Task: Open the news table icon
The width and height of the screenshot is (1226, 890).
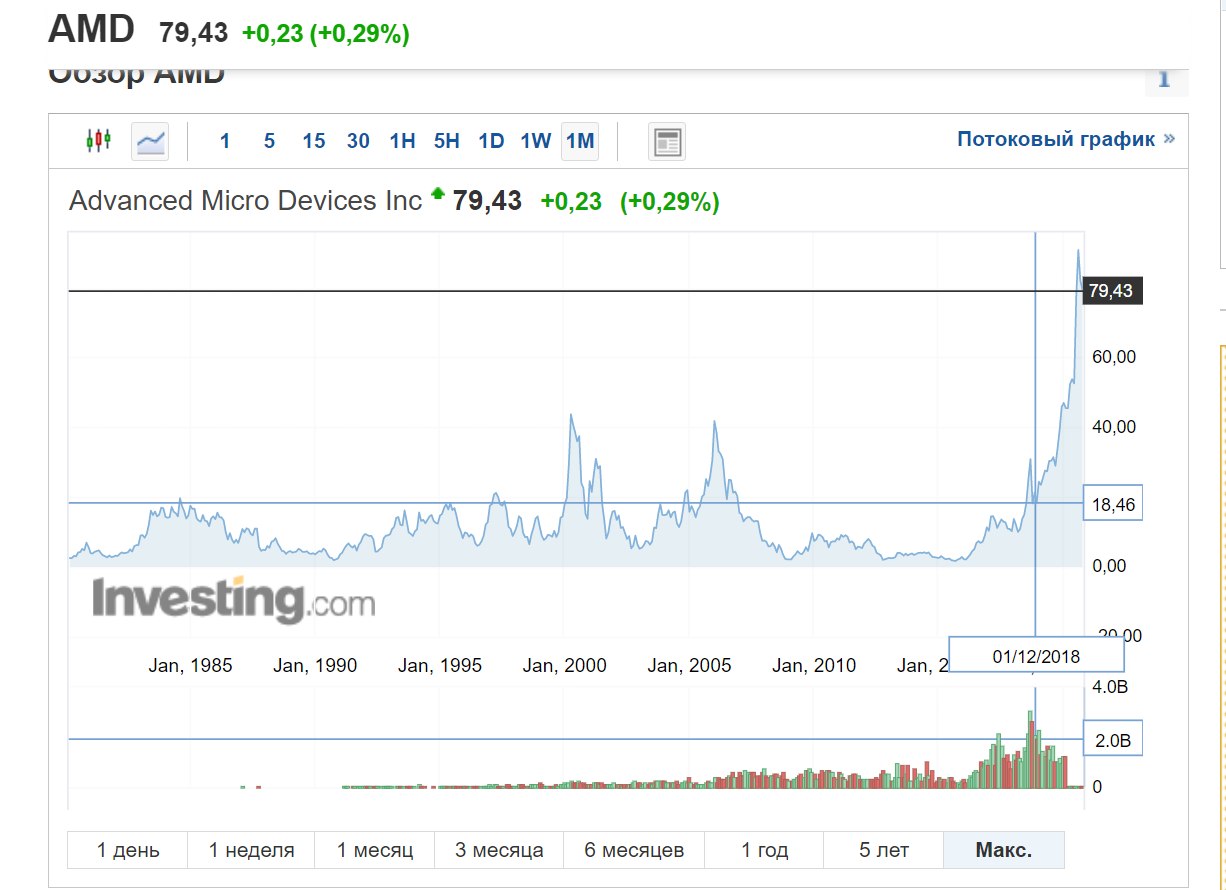Action: (x=667, y=141)
